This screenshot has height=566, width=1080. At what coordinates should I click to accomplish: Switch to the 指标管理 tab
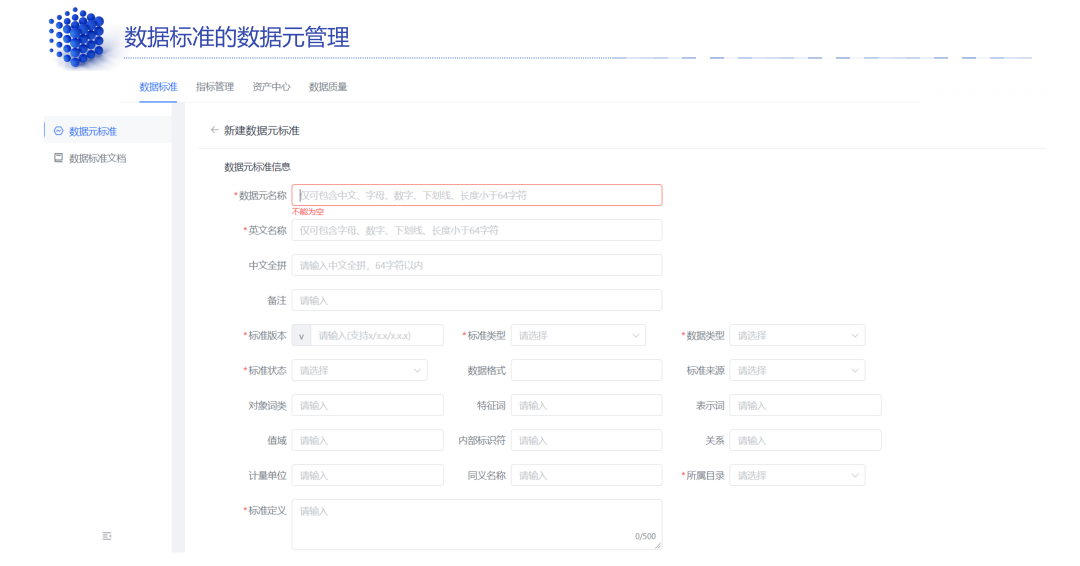pyautogui.click(x=215, y=87)
